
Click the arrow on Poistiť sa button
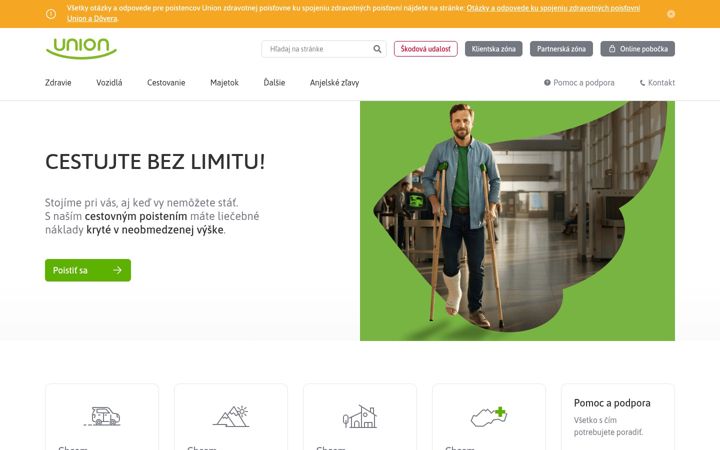click(118, 270)
